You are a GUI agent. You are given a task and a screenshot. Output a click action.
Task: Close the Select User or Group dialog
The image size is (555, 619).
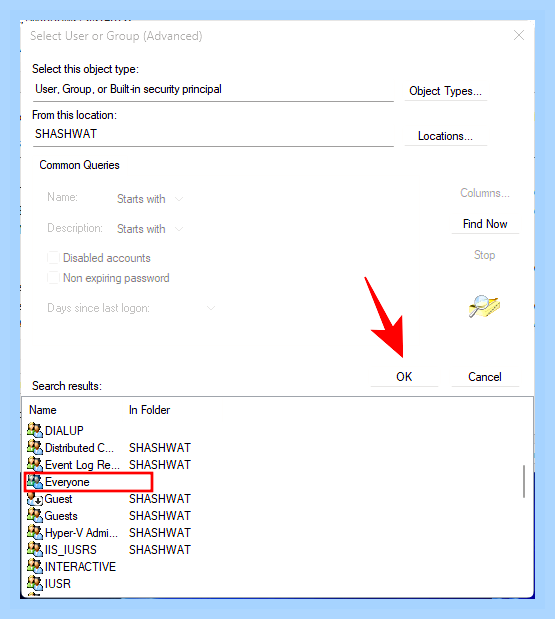click(x=519, y=36)
